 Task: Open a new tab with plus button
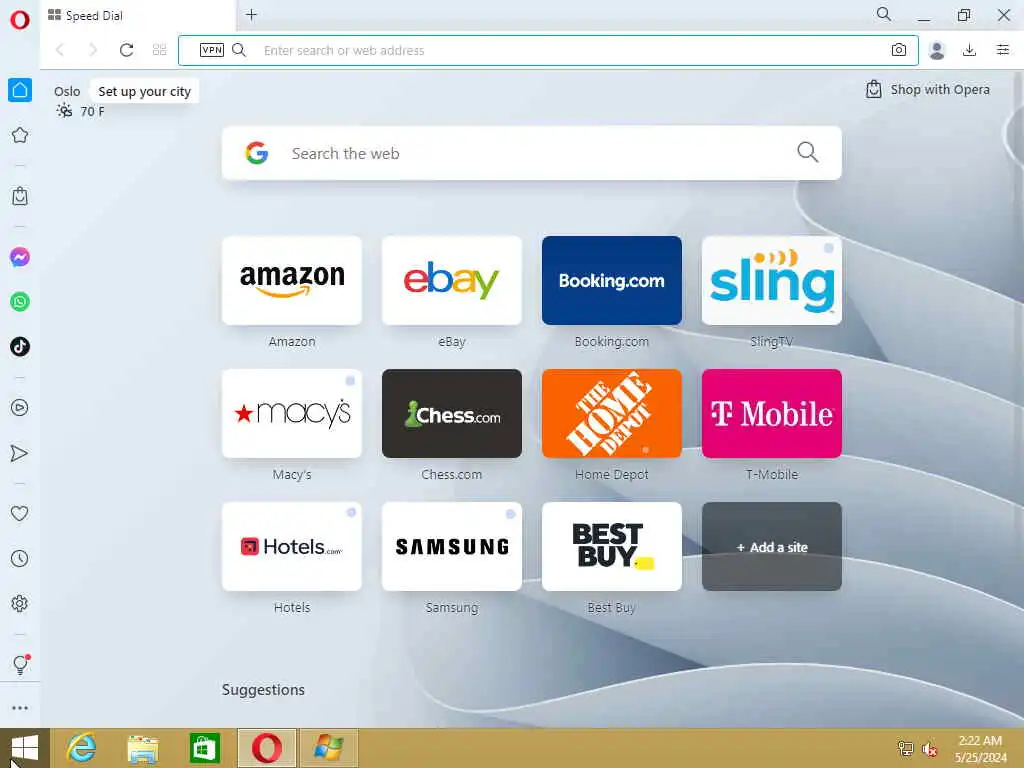pos(251,14)
